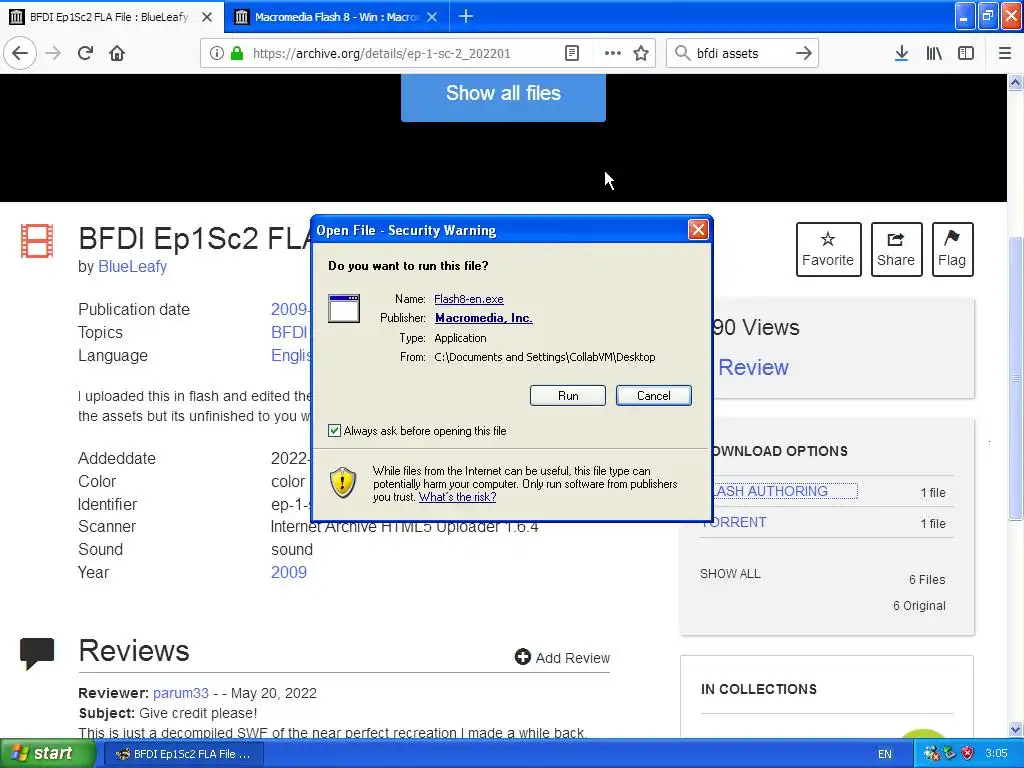
Task: Open the downloads panel
Action: (x=901, y=54)
